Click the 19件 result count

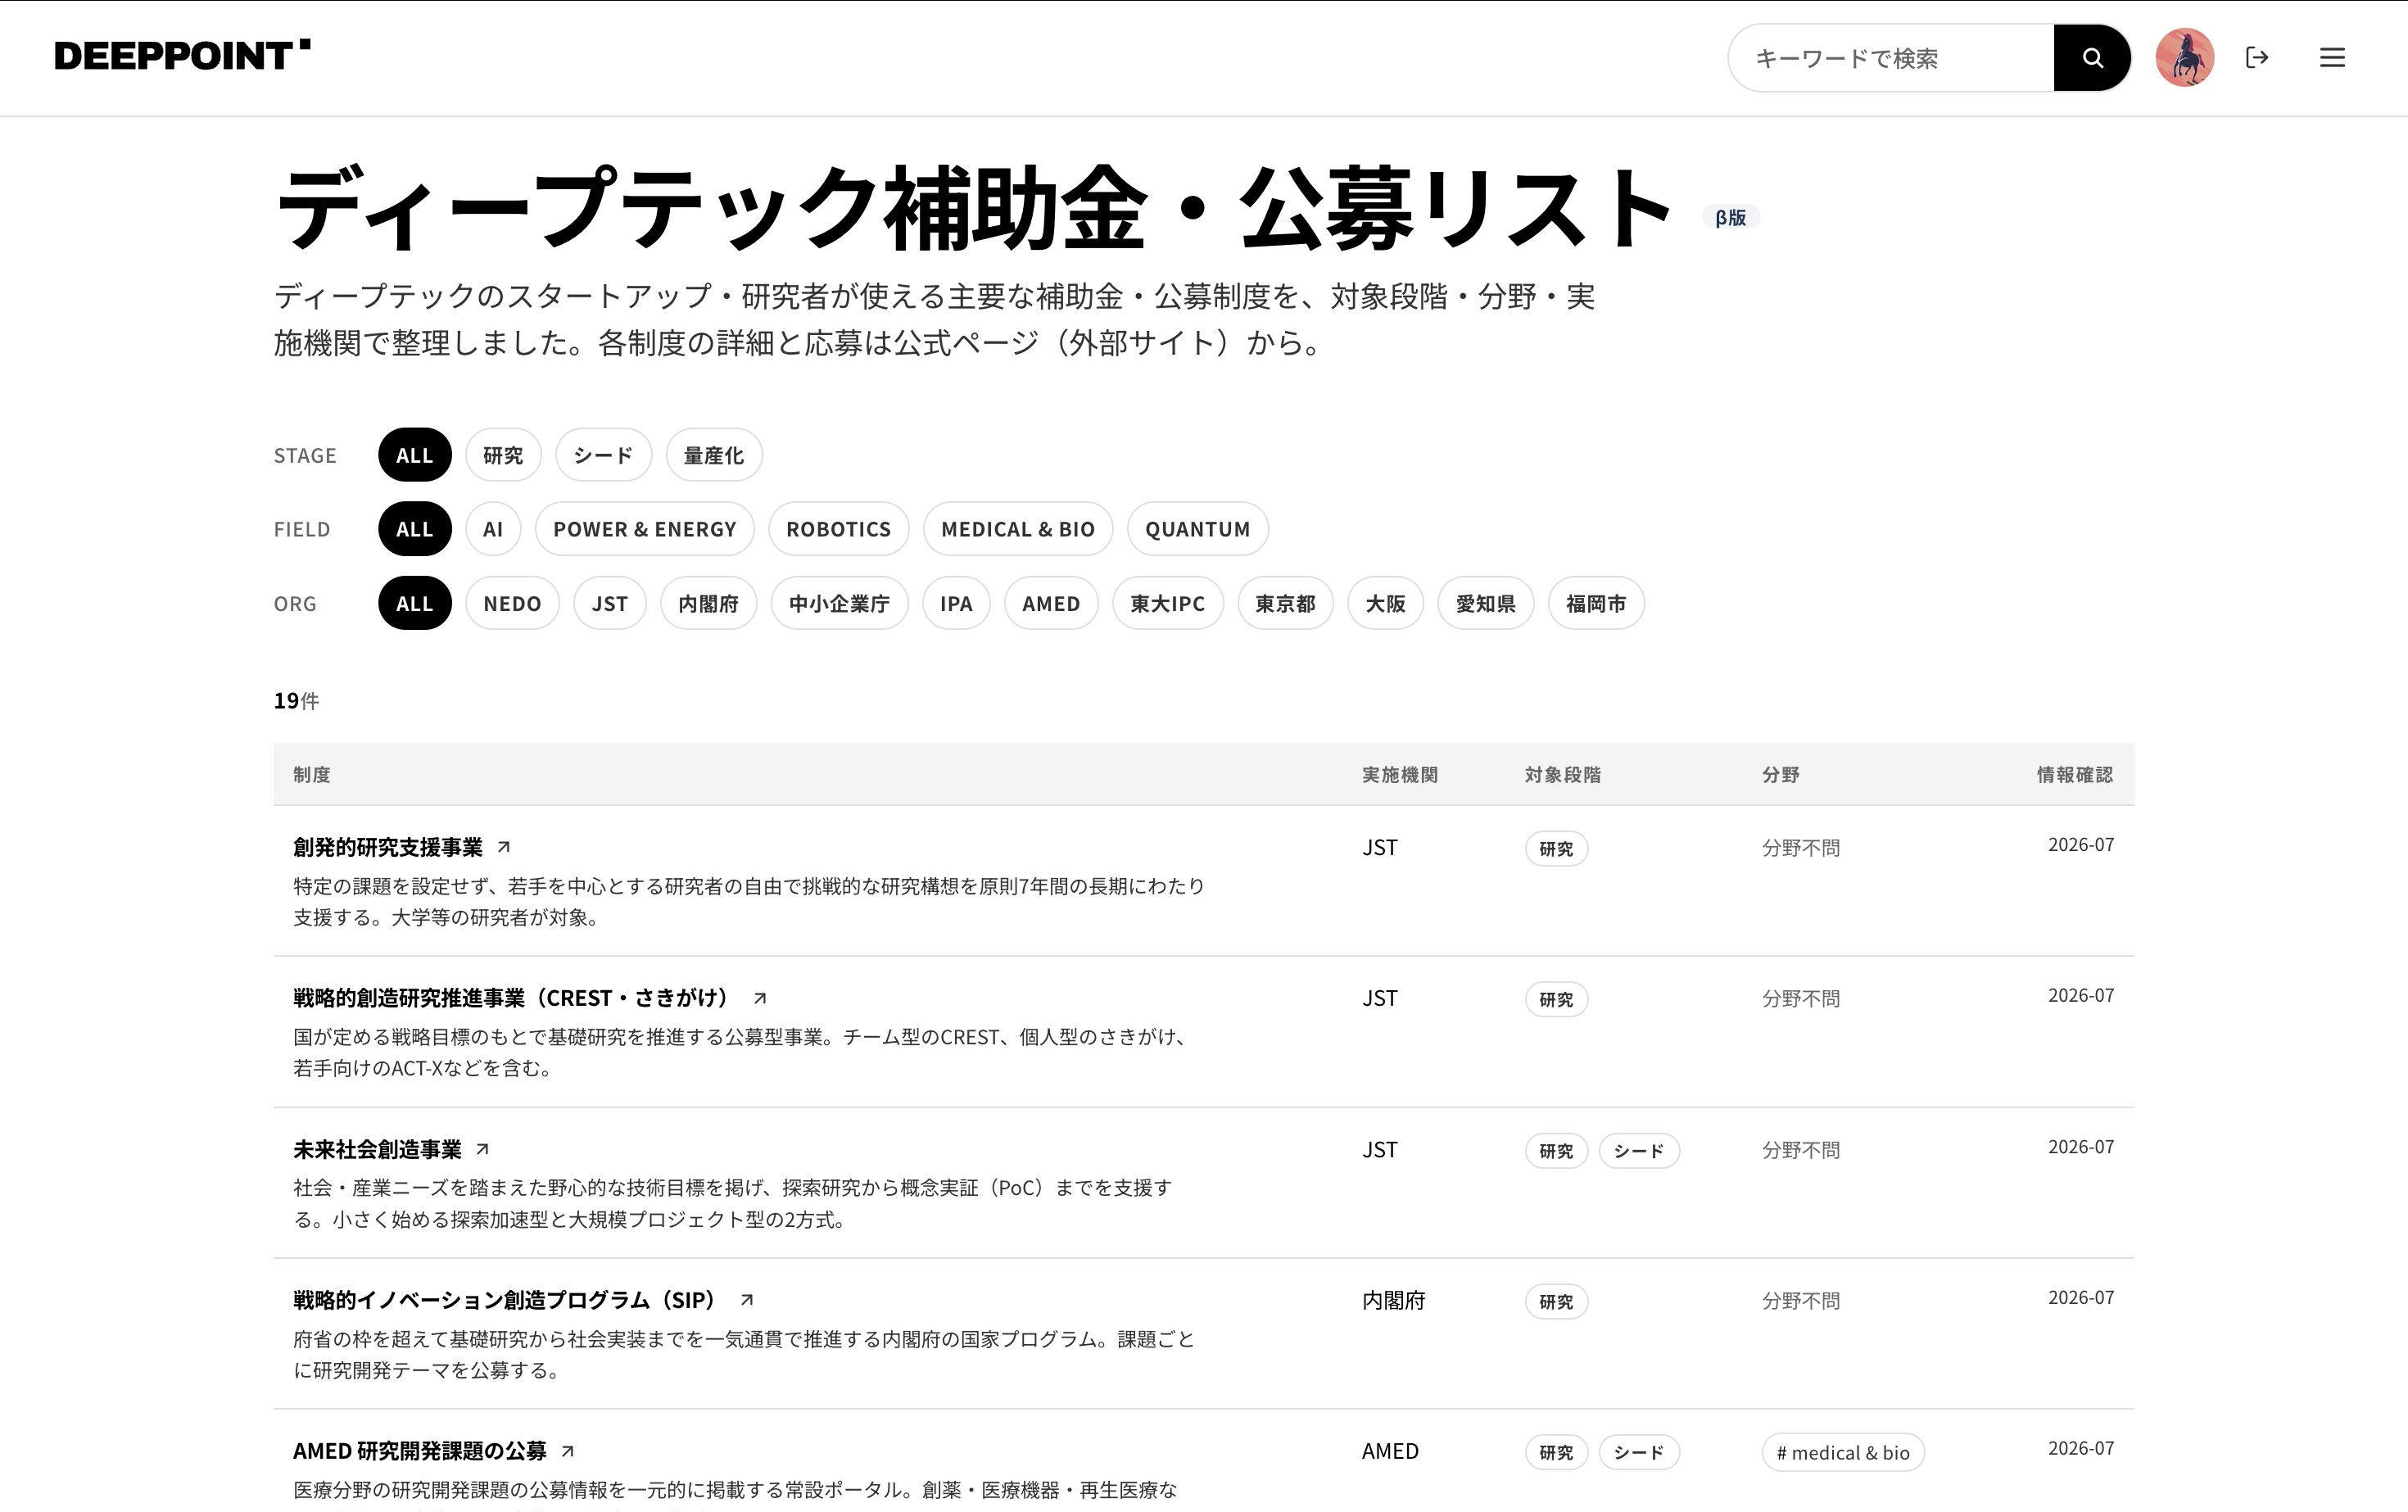(297, 701)
